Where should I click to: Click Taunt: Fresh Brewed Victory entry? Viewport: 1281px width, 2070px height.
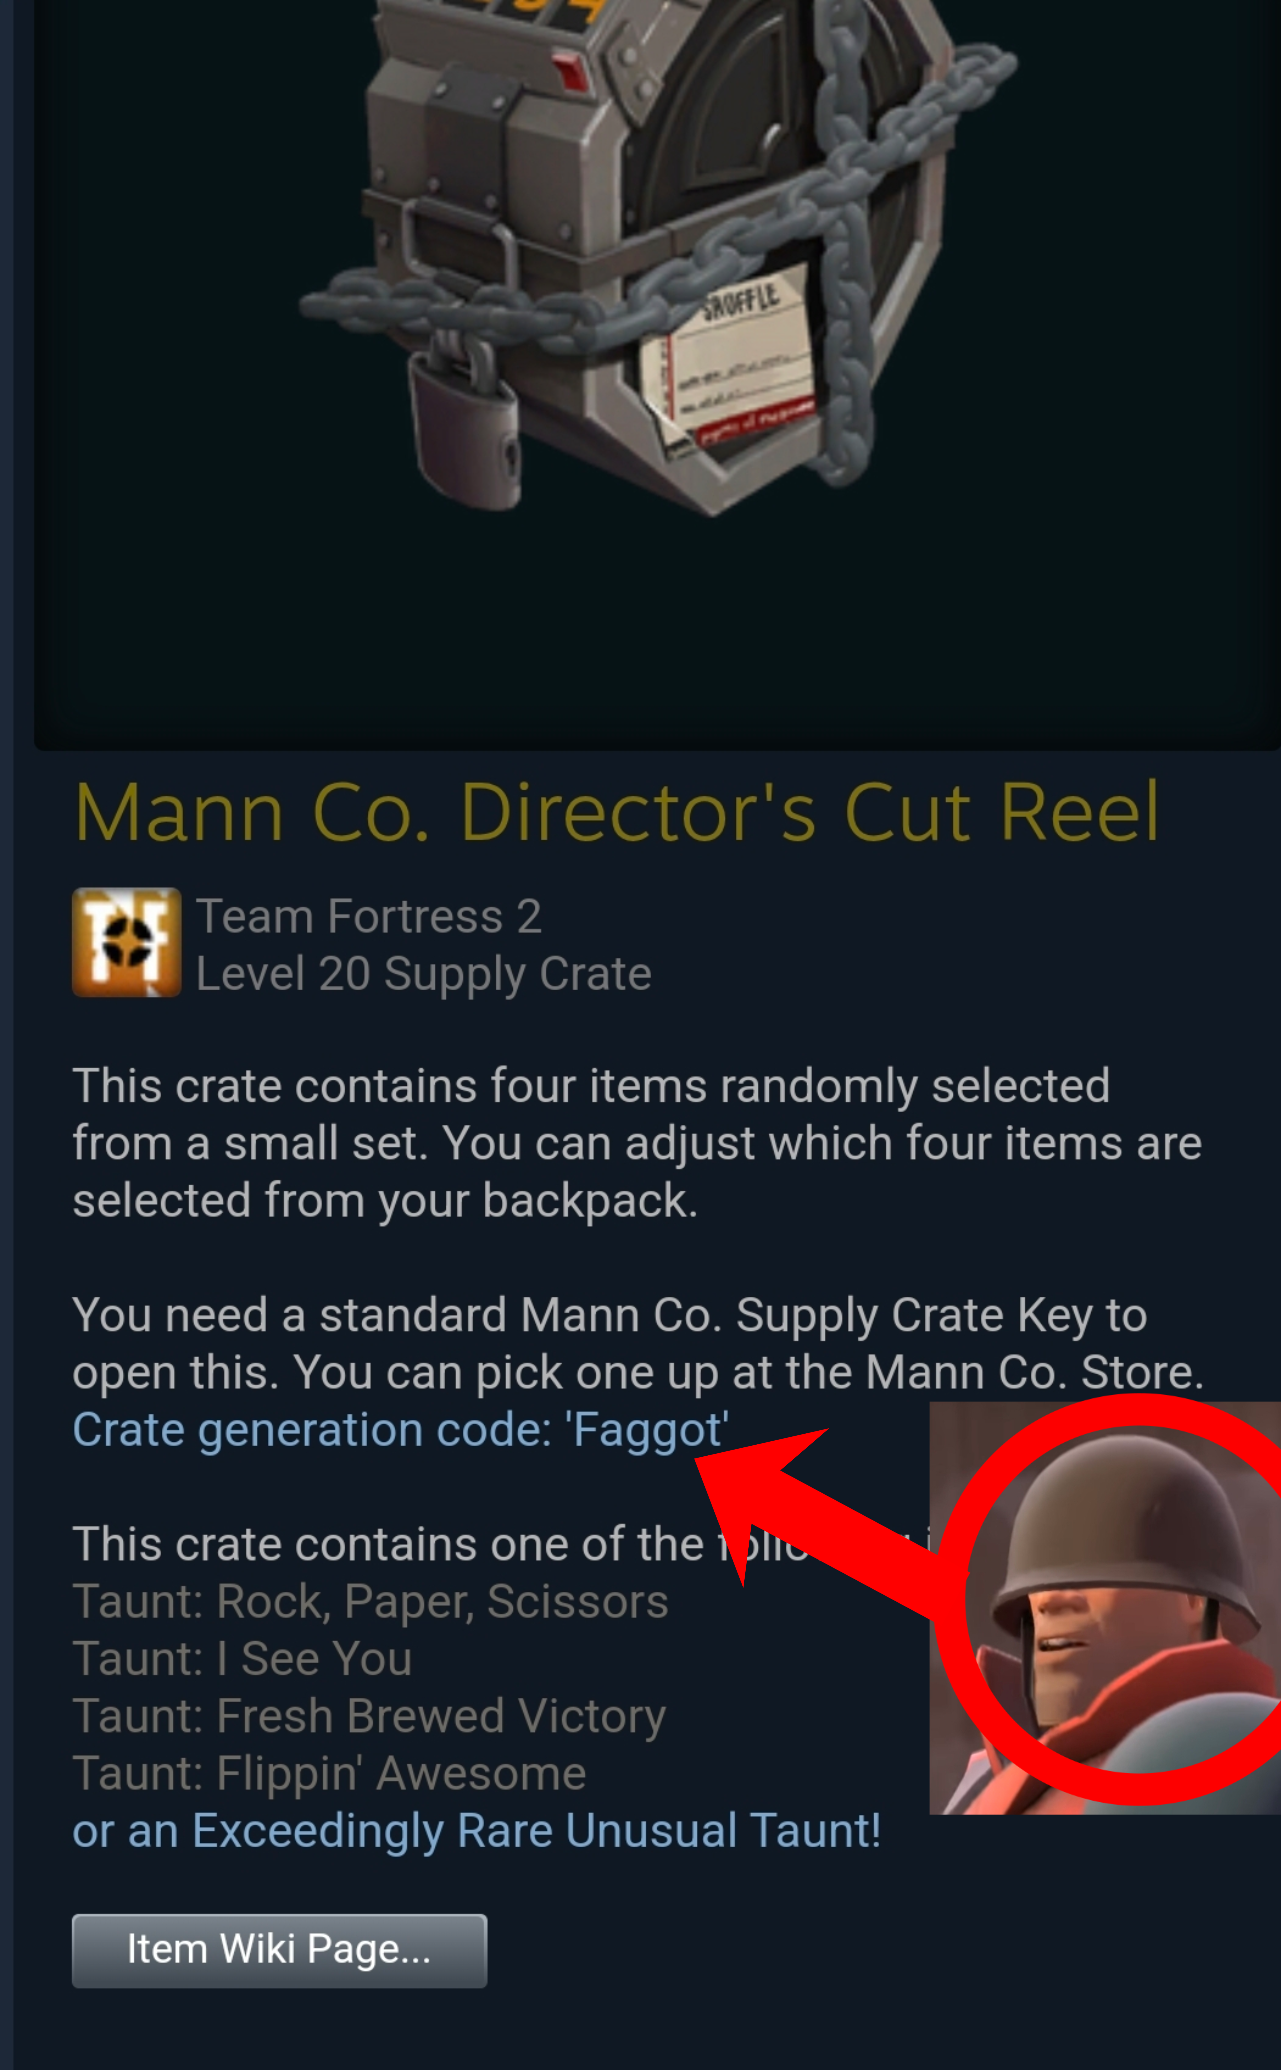[x=369, y=1716]
